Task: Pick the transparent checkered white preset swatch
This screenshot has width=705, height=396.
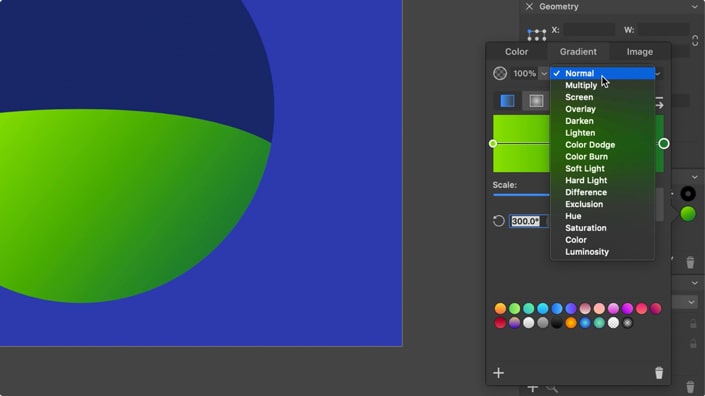Action: 613,323
